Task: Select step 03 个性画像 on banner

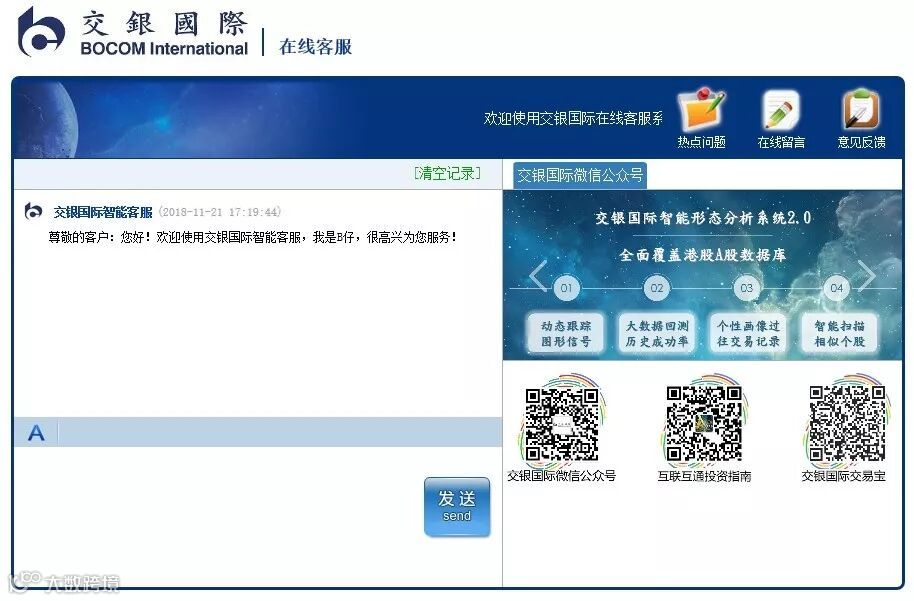Action: tap(748, 333)
